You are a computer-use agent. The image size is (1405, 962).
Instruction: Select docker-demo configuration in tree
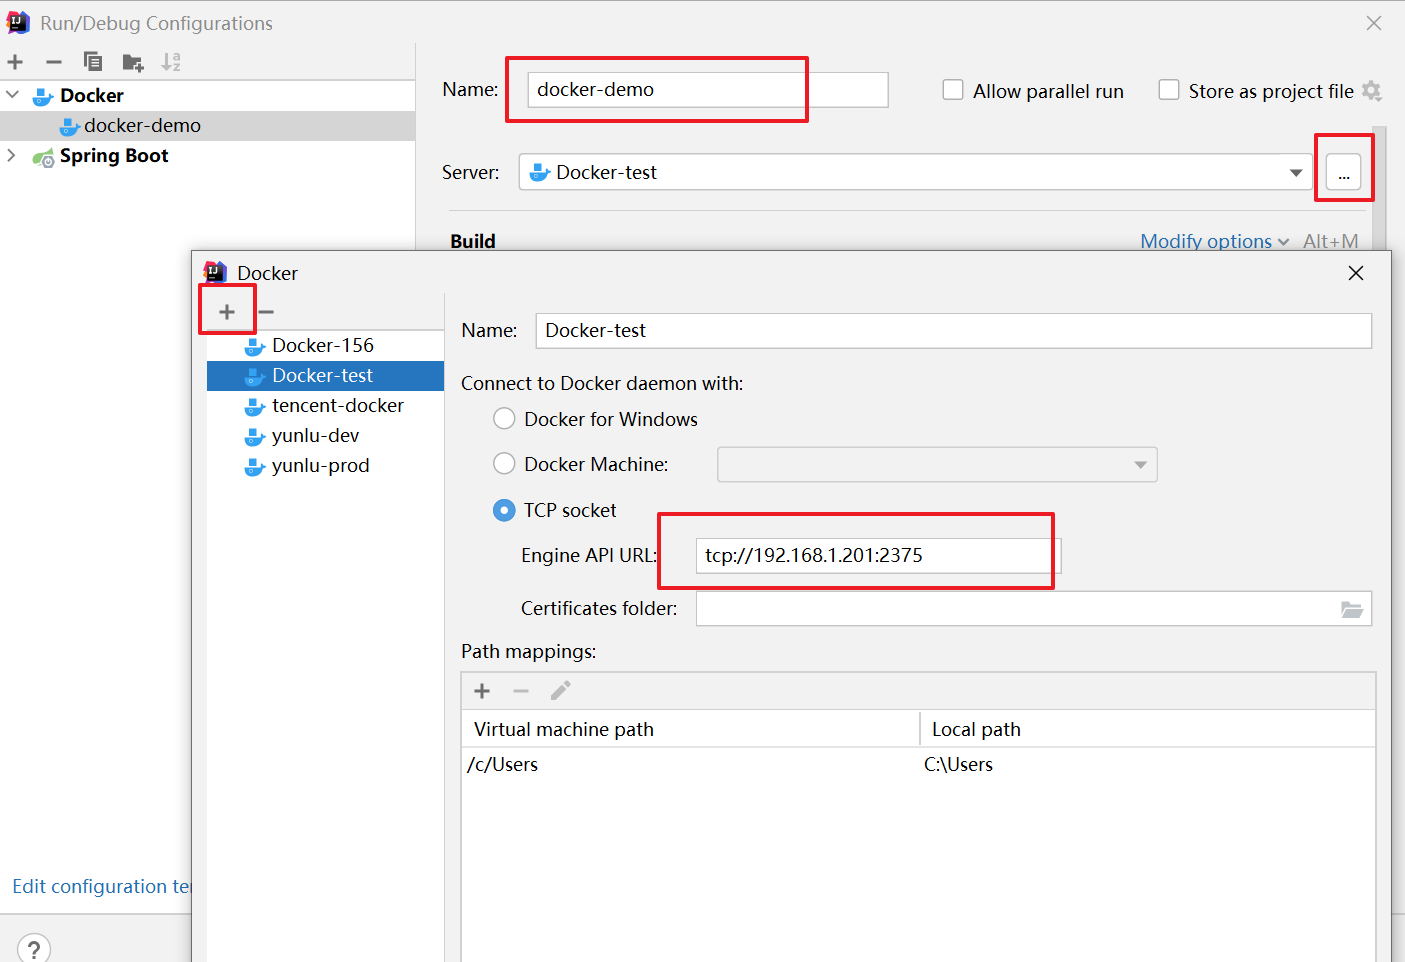pyautogui.click(x=207, y=125)
